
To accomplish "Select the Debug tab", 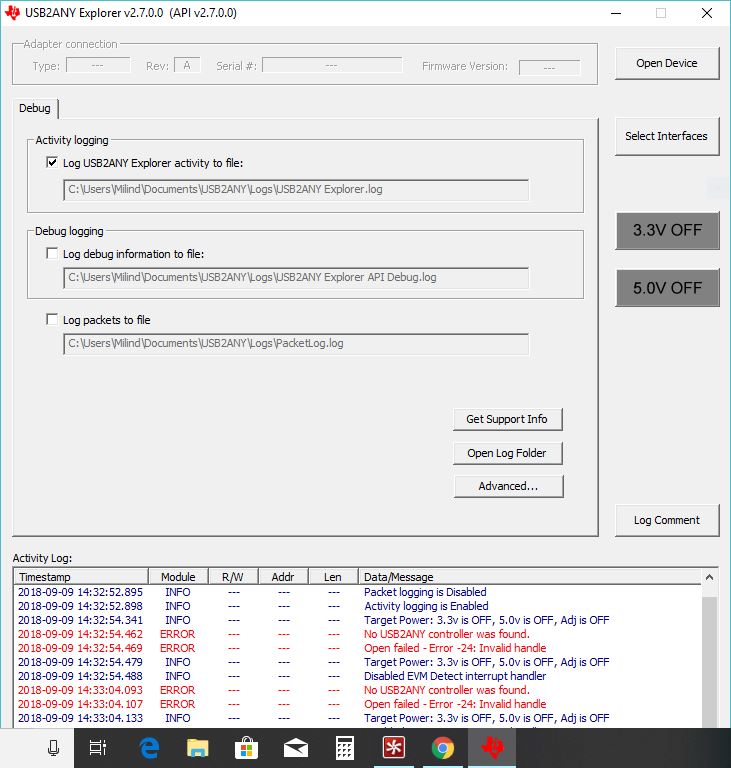I will (35, 108).
